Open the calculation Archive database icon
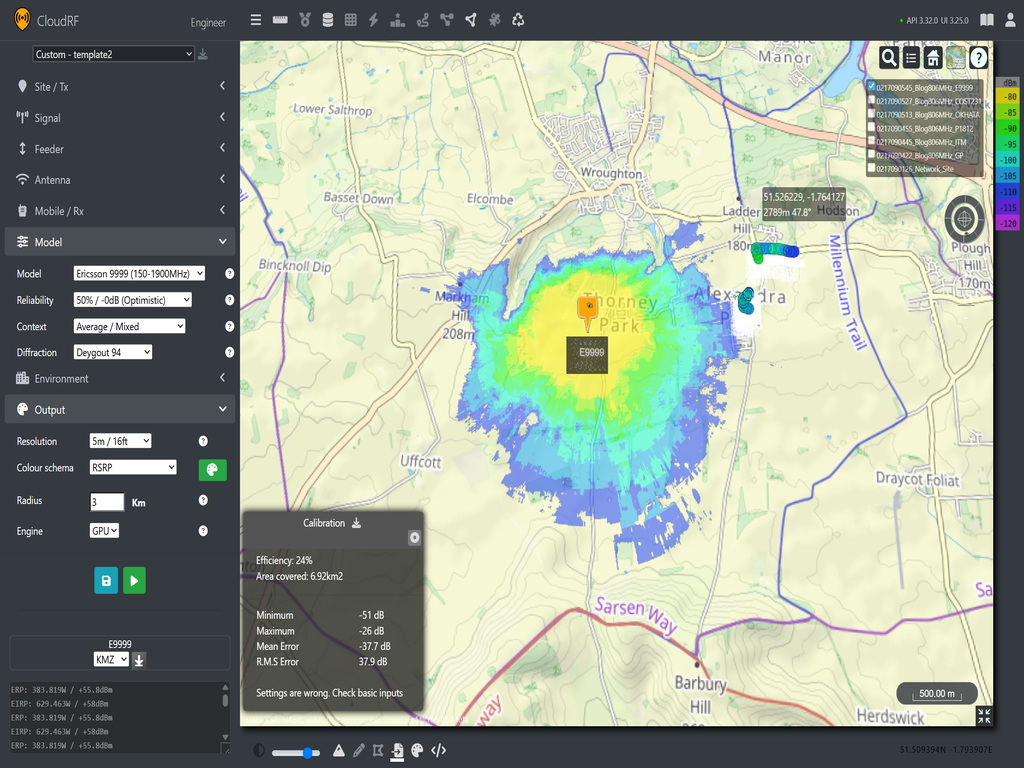 [x=328, y=19]
